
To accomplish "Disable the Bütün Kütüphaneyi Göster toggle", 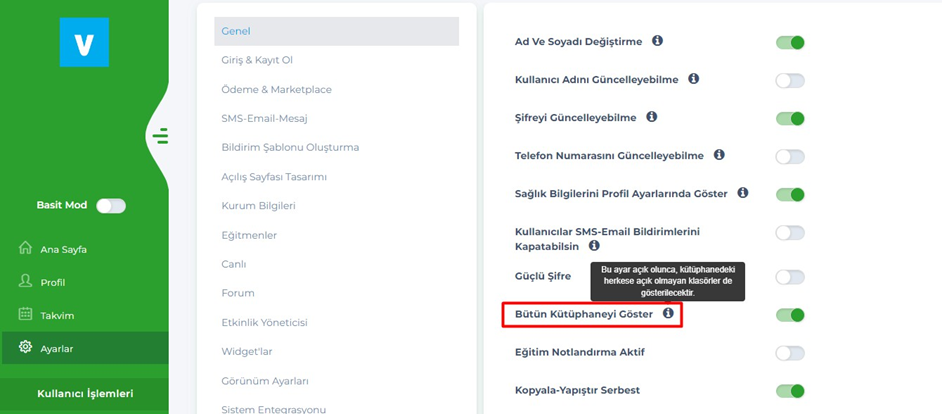I will tap(790, 315).
